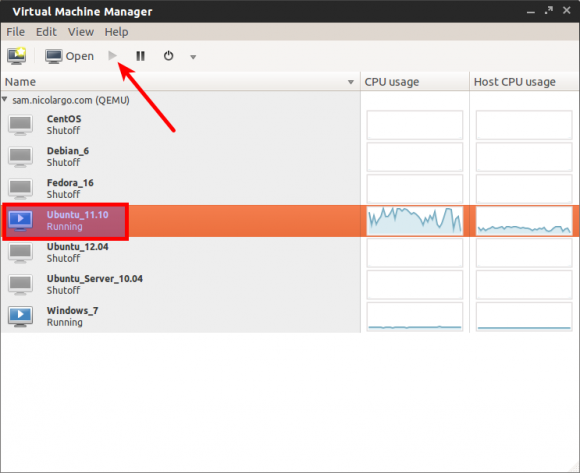The height and width of the screenshot is (473, 580).
Task: Select the Debian_6 name text
Action: pos(68,151)
